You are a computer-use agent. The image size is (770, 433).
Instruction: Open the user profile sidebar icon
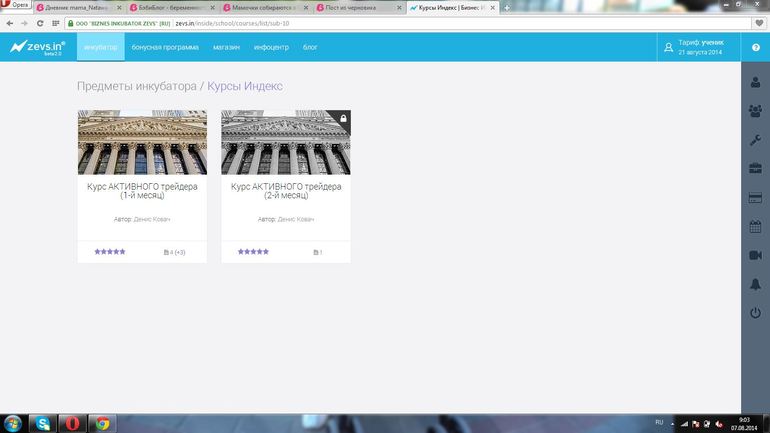[755, 82]
